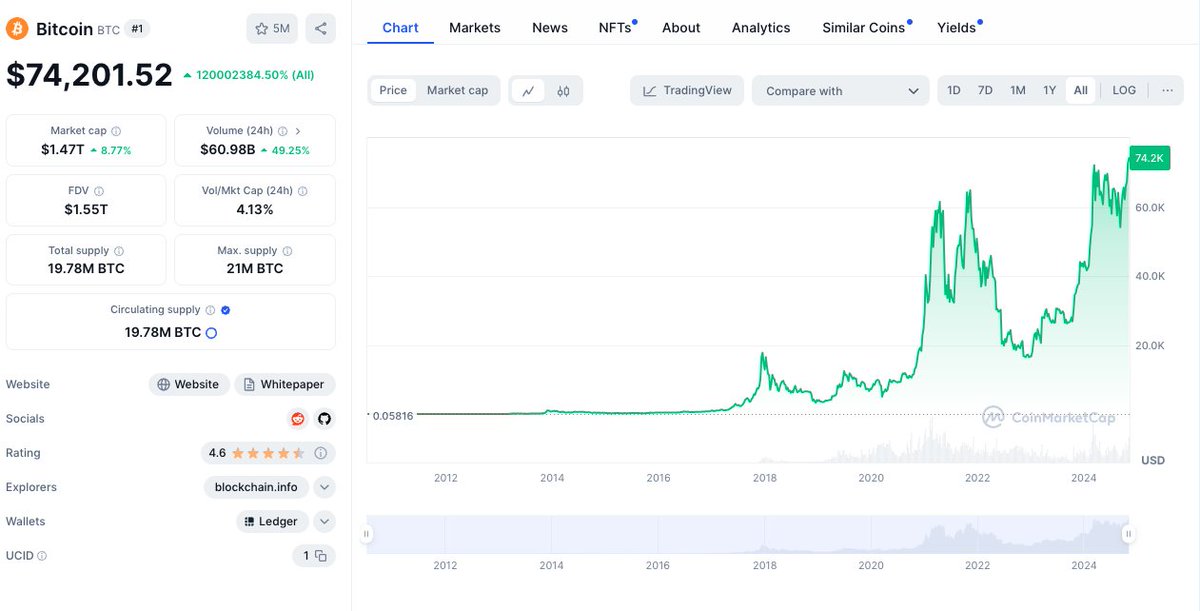Set chart range to 7D

(x=985, y=90)
